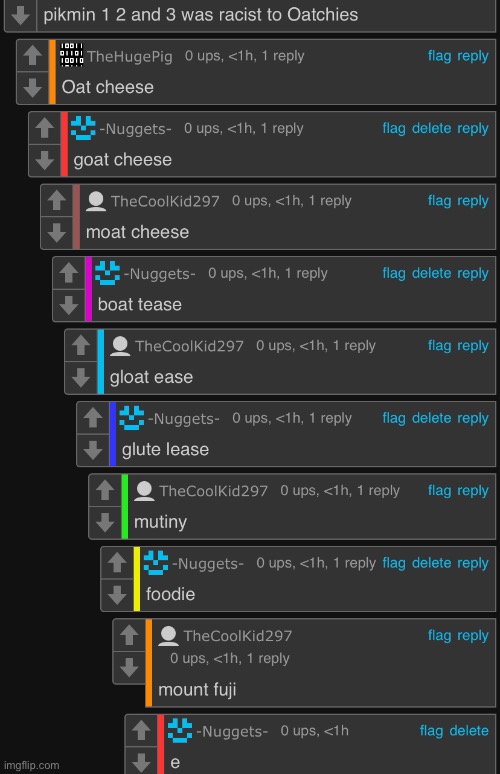500x774 pixels.
Task: Open -Nuggets- profile on goat cheese comment
Action: 136,129
